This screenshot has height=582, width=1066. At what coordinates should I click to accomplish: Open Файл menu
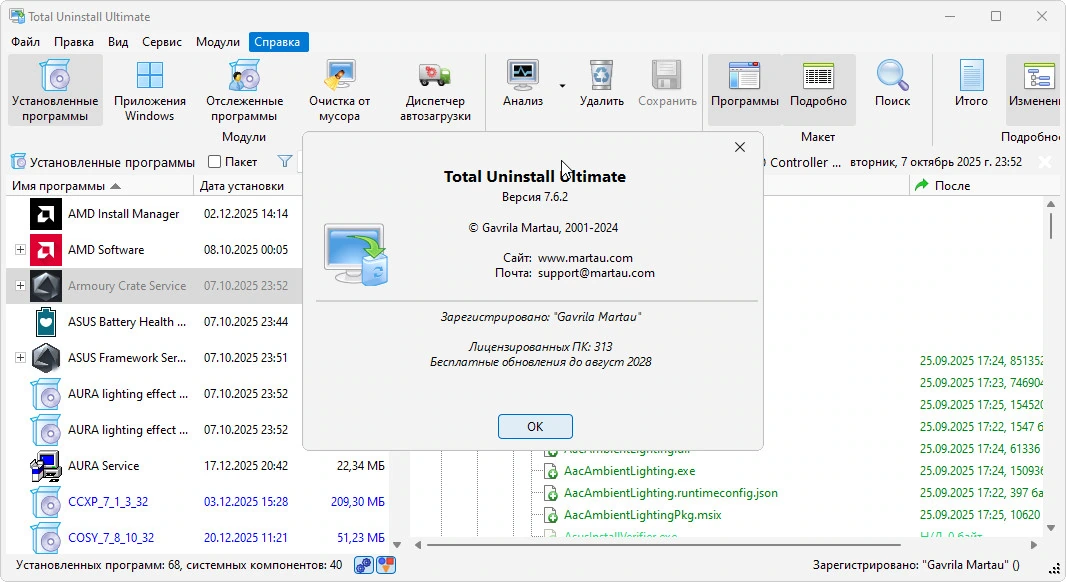point(25,42)
